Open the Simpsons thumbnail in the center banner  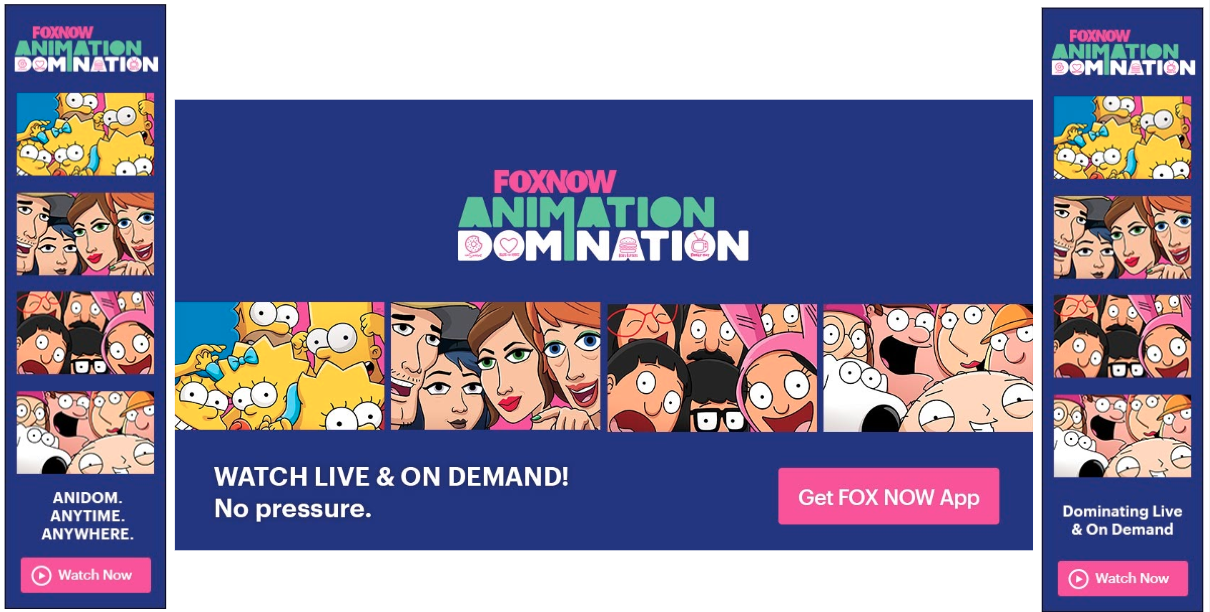point(280,366)
